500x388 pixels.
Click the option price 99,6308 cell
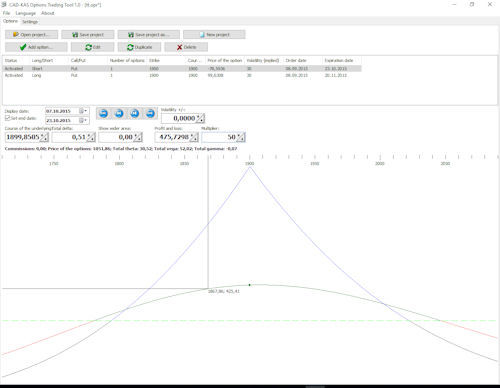[215, 75]
